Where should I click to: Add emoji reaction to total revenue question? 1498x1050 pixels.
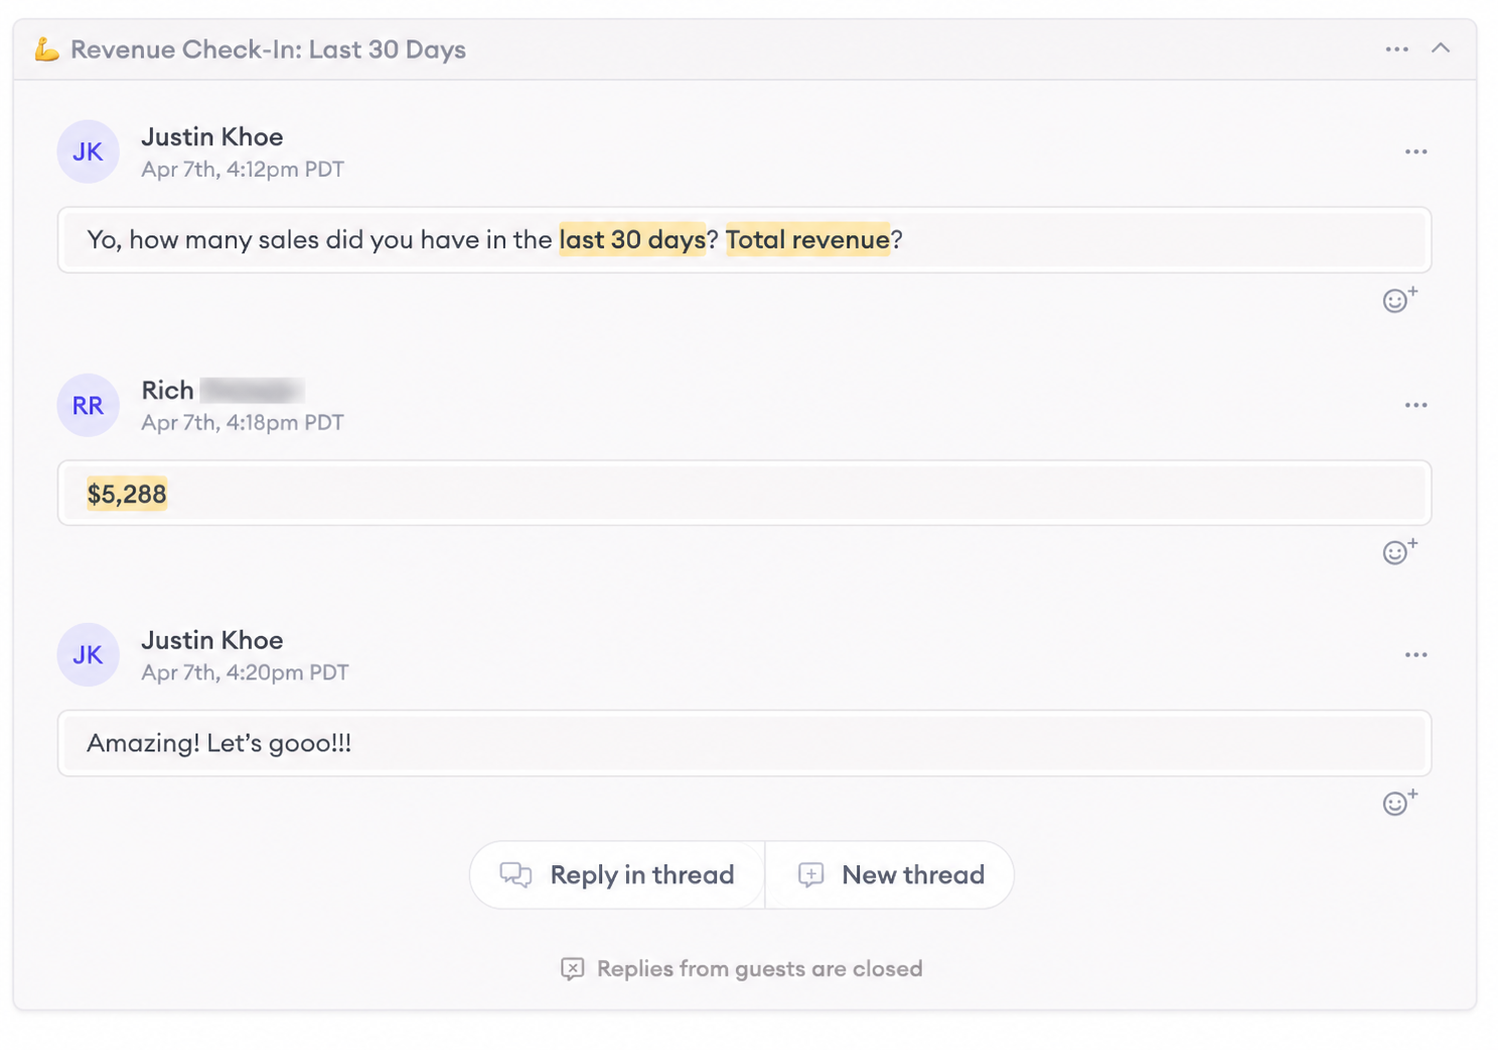tap(1399, 299)
